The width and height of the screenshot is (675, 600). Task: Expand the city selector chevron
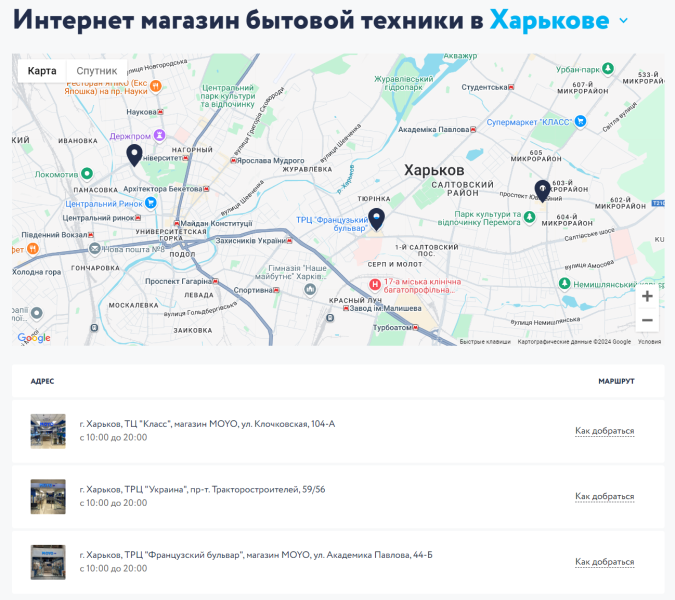(x=624, y=20)
